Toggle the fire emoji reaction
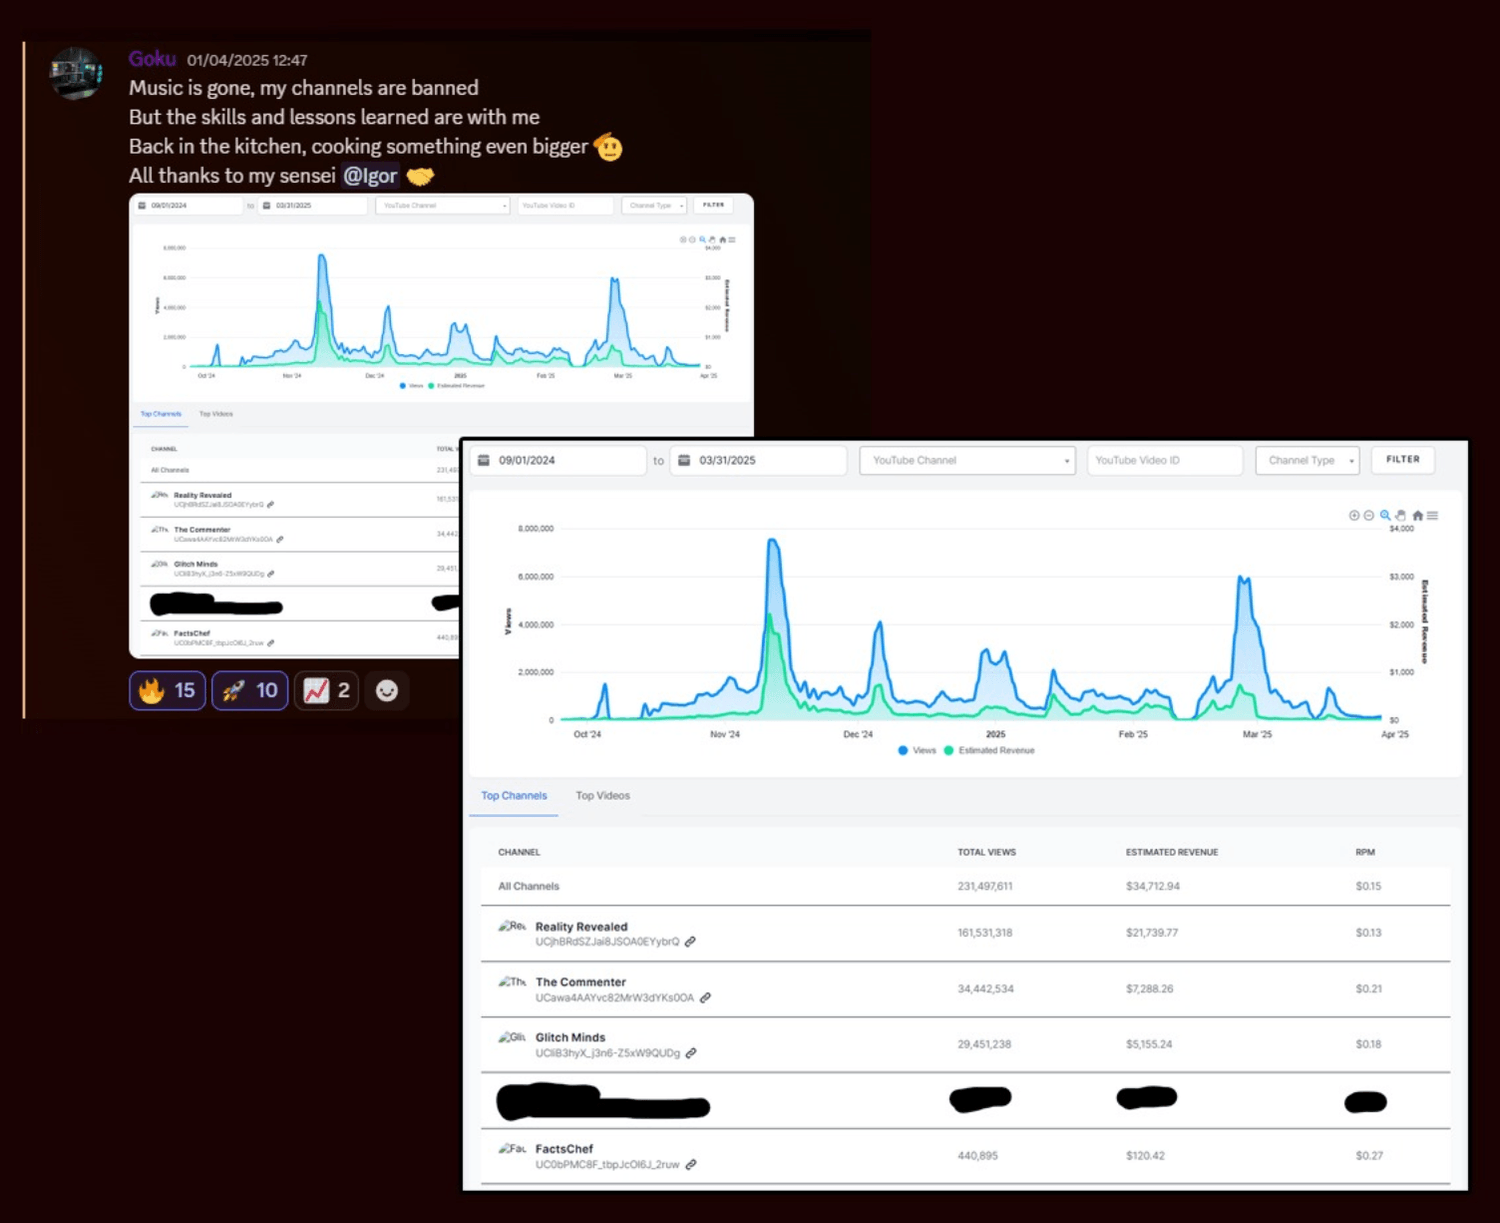The height and width of the screenshot is (1223, 1500). tap(167, 691)
